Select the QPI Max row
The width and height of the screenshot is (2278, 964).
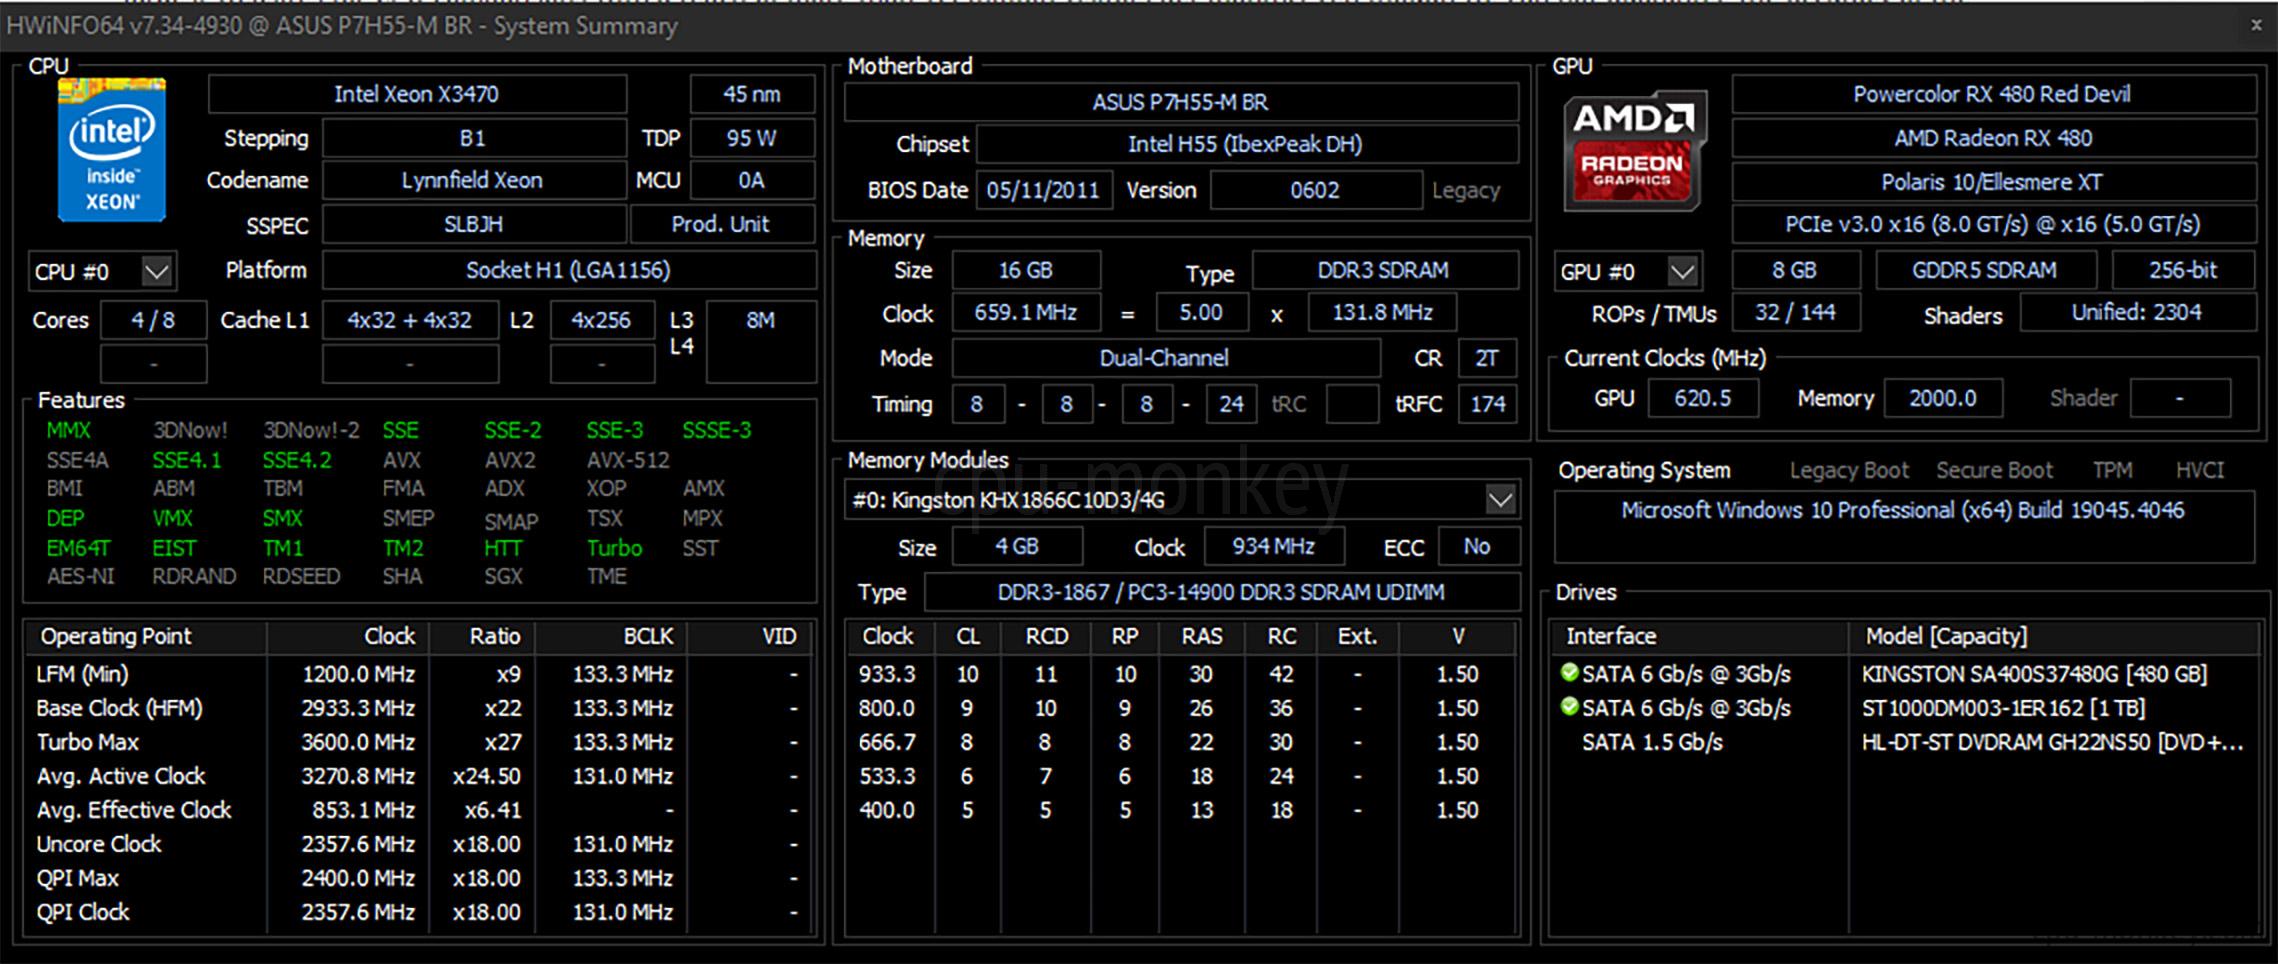coord(419,878)
